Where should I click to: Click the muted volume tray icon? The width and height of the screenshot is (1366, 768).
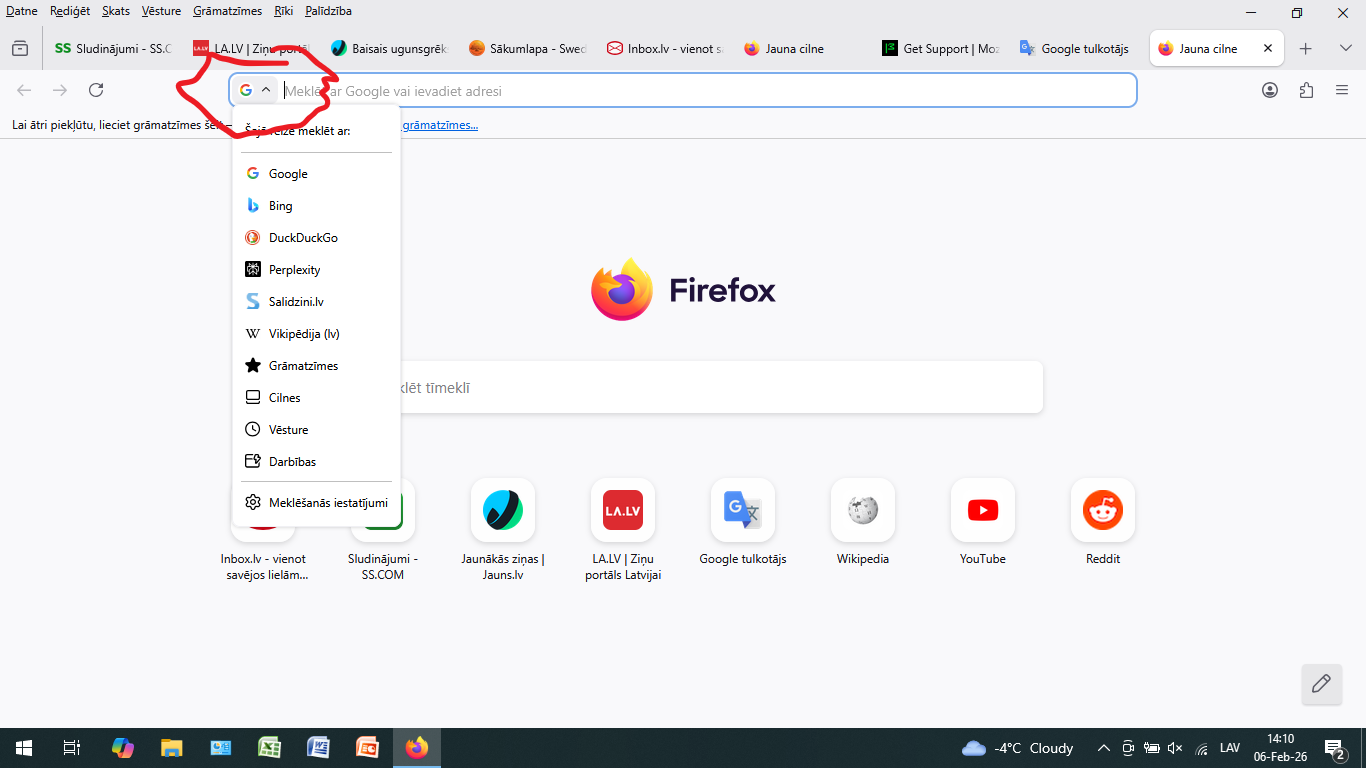click(1175, 748)
